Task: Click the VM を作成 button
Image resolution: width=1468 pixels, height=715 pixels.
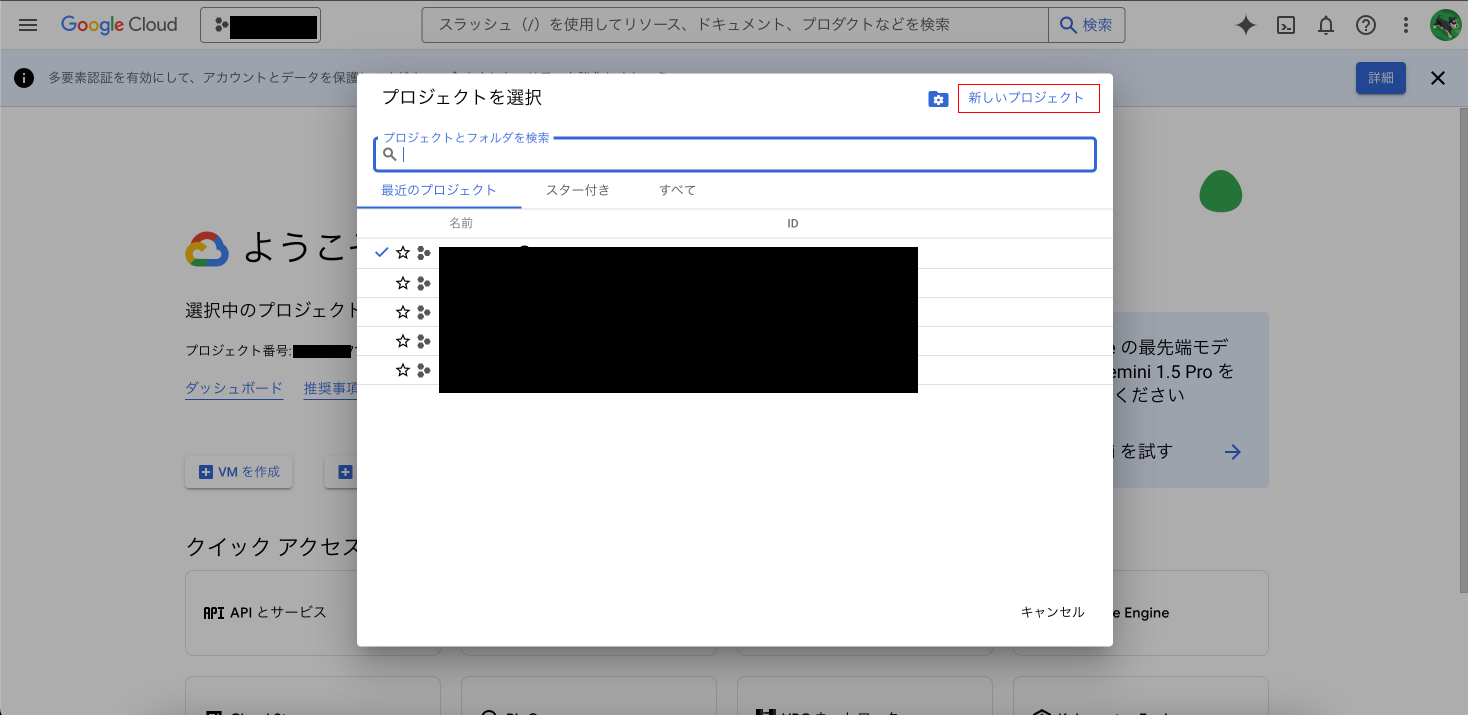Action: click(239, 472)
